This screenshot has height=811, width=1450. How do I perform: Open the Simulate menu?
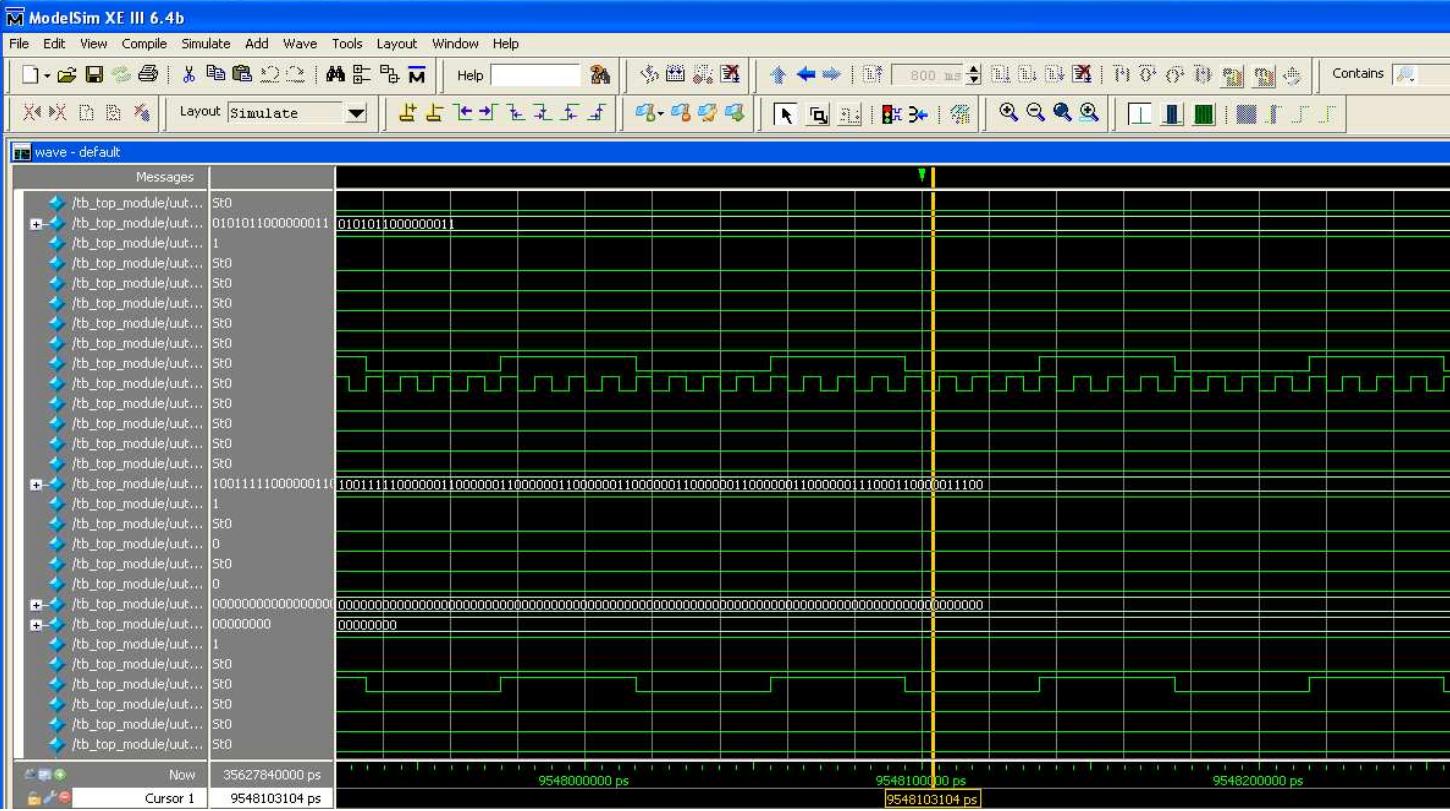point(206,44)
